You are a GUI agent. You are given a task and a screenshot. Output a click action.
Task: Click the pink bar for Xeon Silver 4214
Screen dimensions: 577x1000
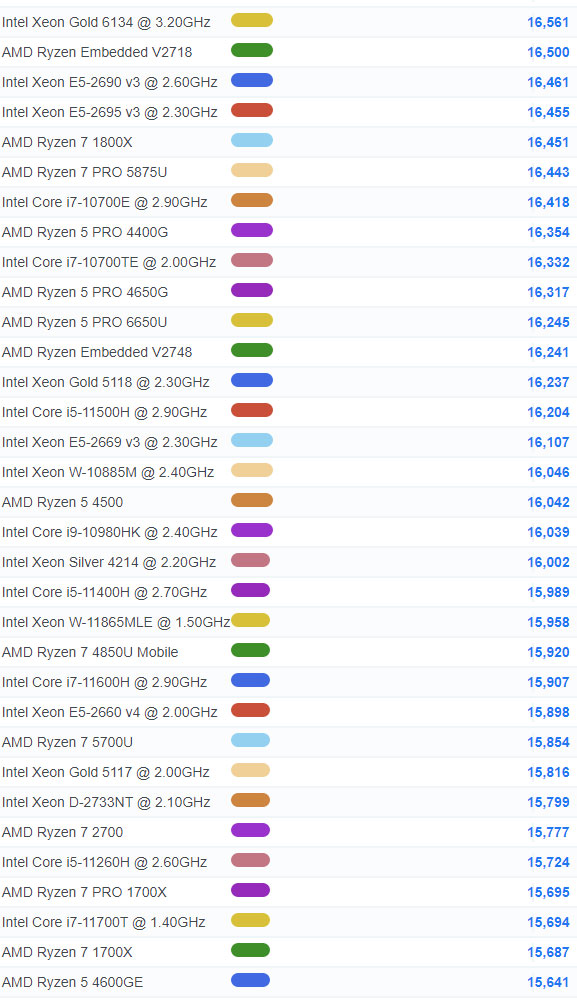click(251, 560)
